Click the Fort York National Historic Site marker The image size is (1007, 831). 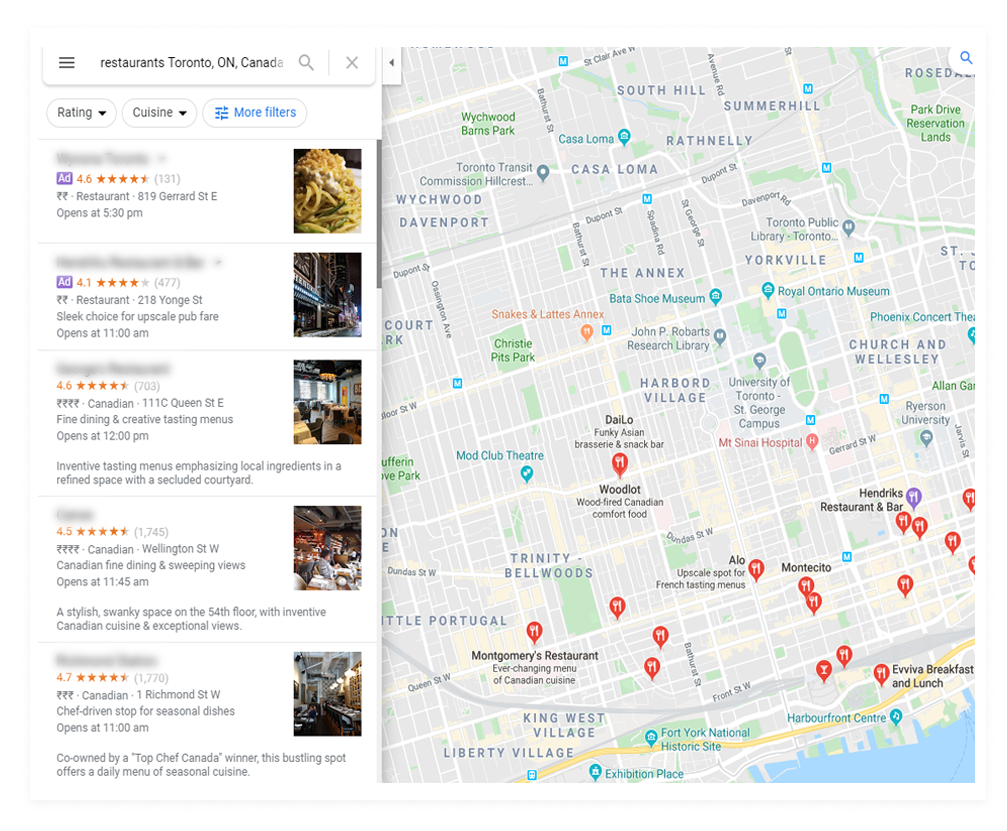[651, 736]
